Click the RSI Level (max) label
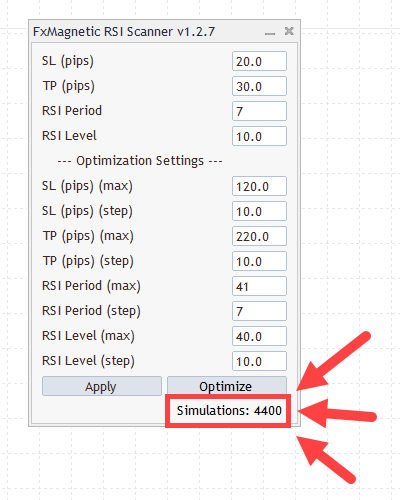Viewport: 400px width, 500px height. click(88, 336)
